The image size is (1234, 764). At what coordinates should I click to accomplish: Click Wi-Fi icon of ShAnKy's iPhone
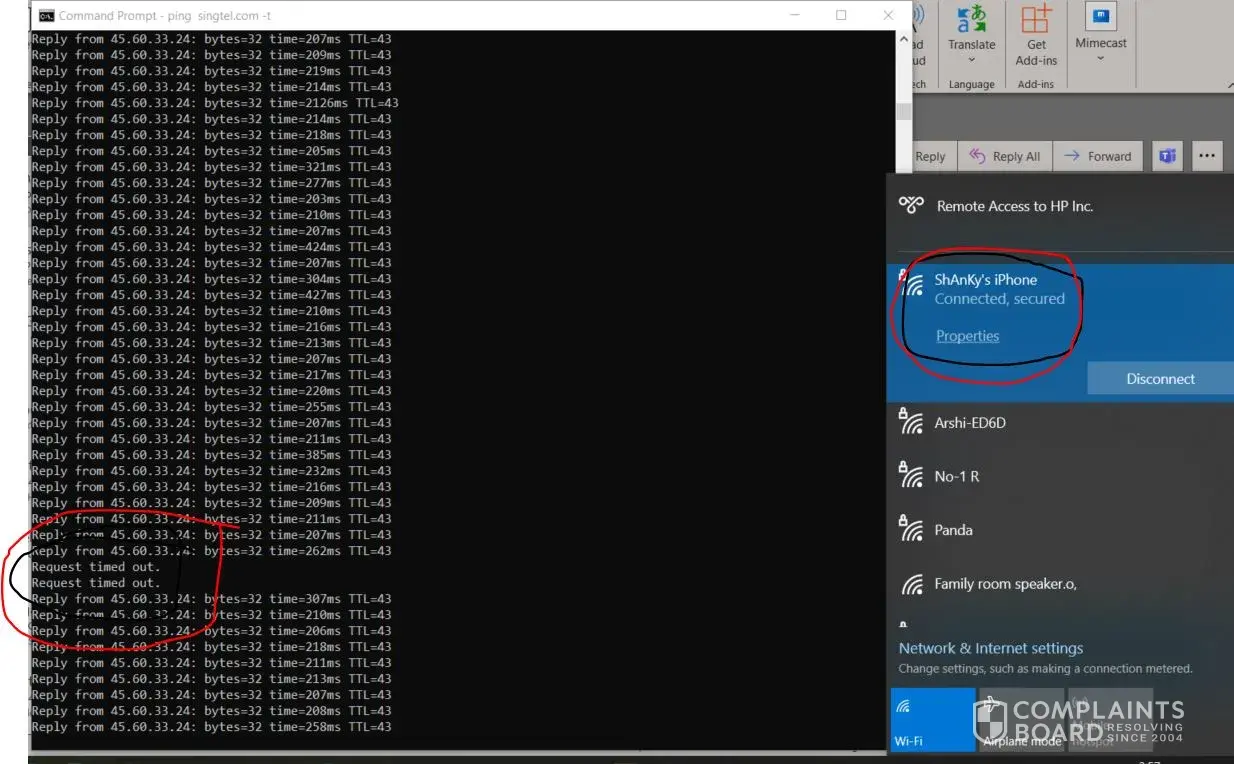click(x=911, y=283)
